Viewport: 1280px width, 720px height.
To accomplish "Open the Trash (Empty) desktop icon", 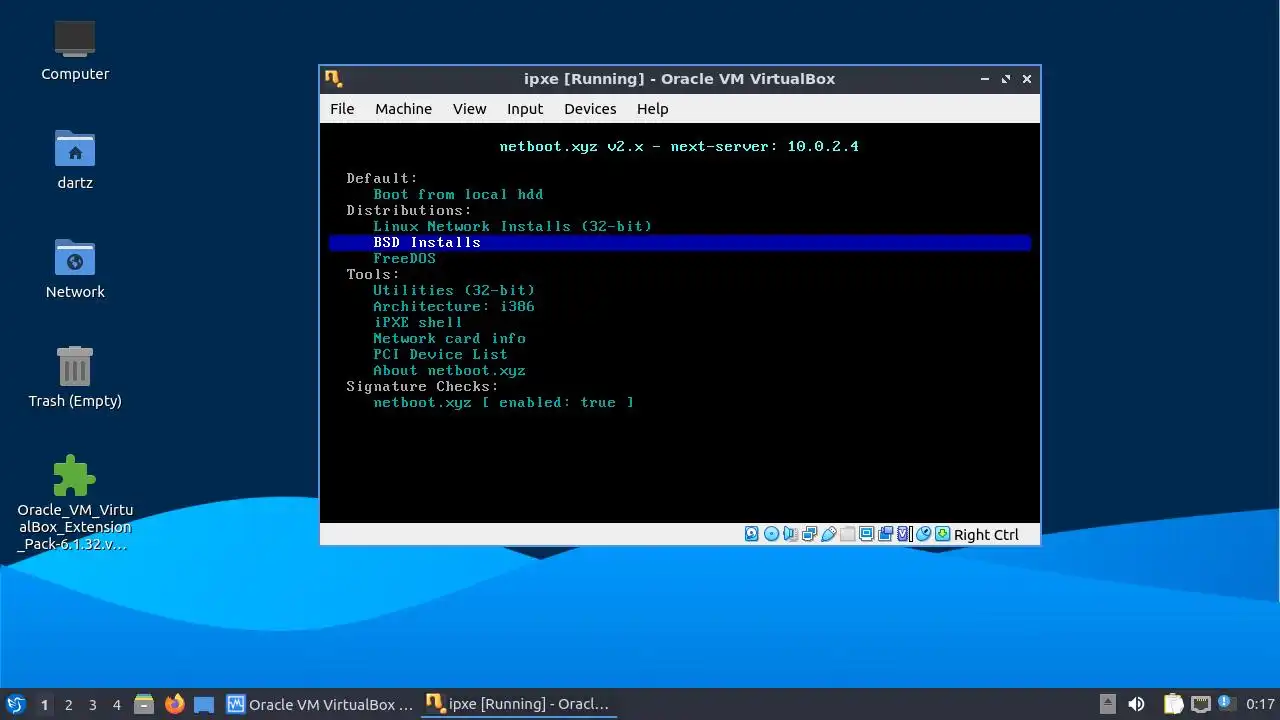I will click(75, 377).
